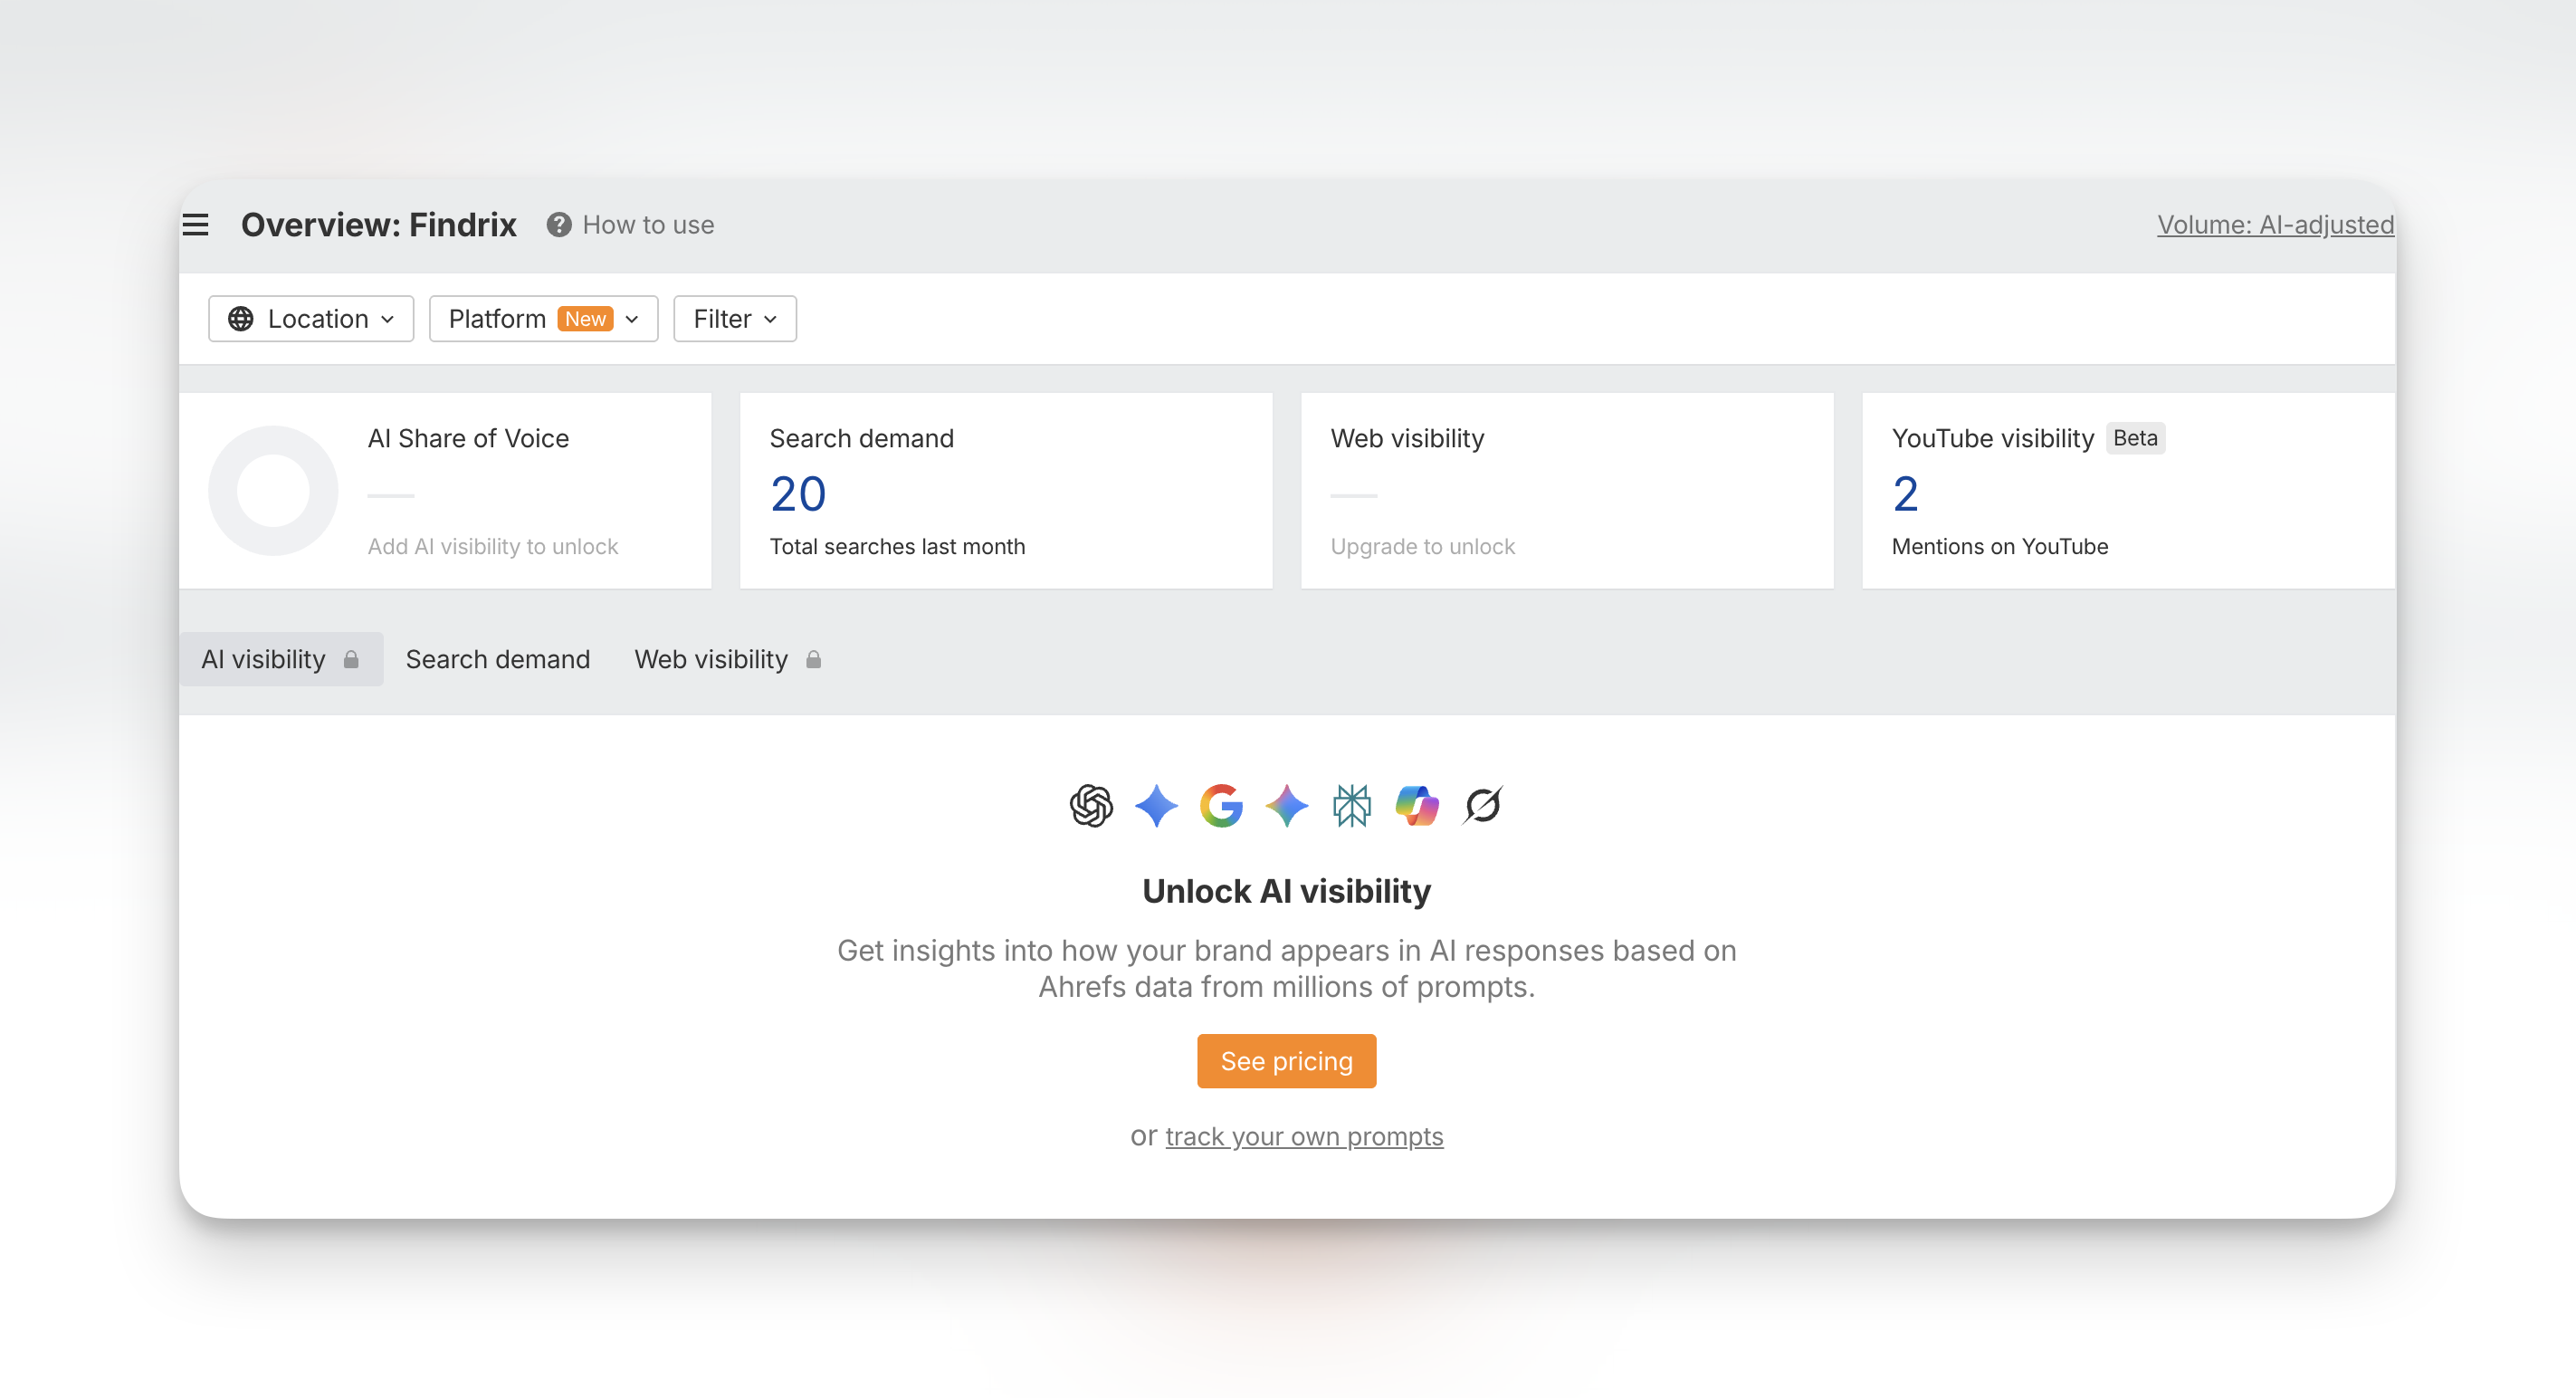Screen dimensions: 2576x1398
Task: Open the Platform dropdown
Action: coord(544,319)
